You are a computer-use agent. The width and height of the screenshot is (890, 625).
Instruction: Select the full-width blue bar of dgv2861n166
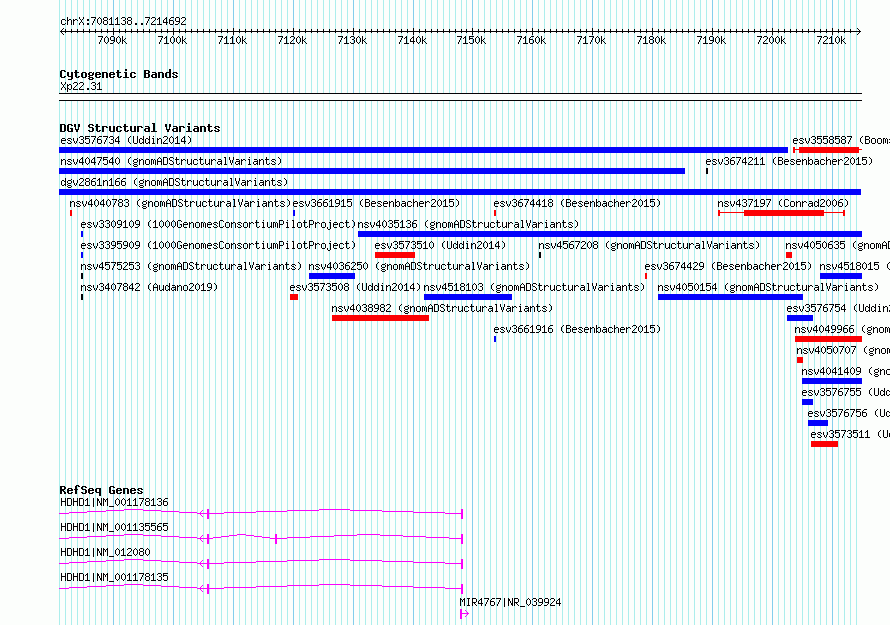(x=460, y=192)
